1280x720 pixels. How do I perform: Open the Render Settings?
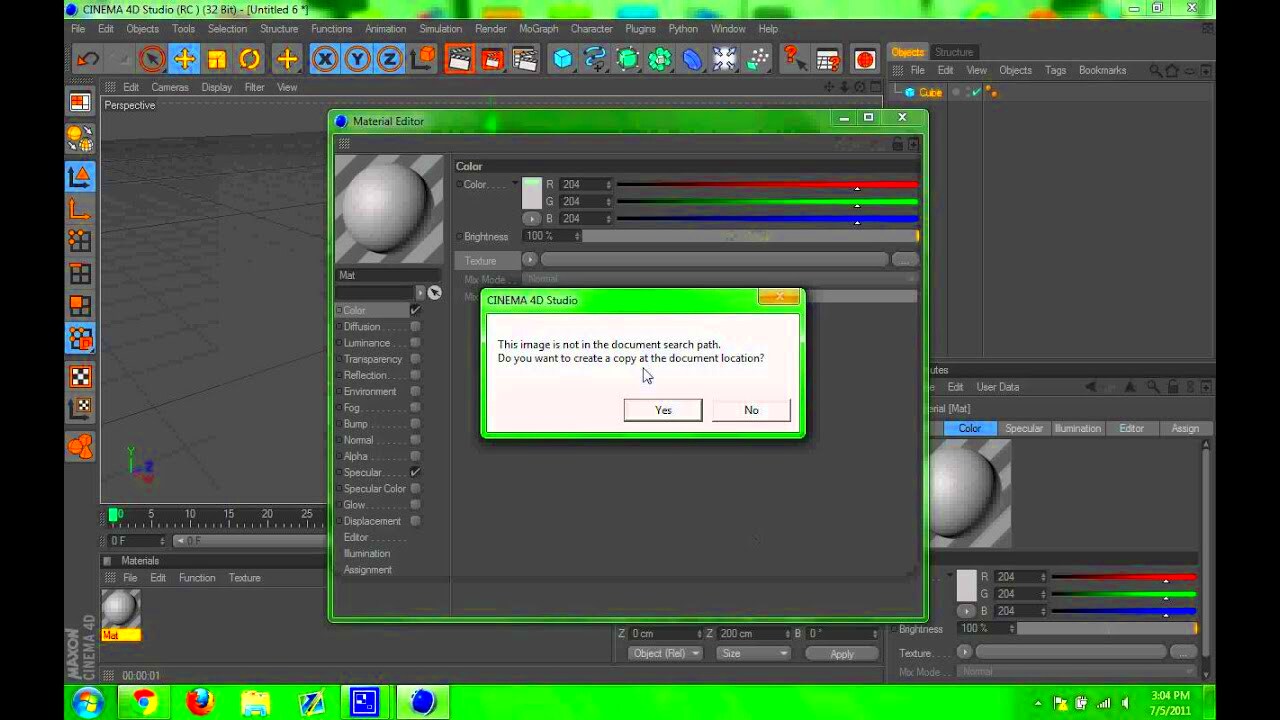click(525, 59)
